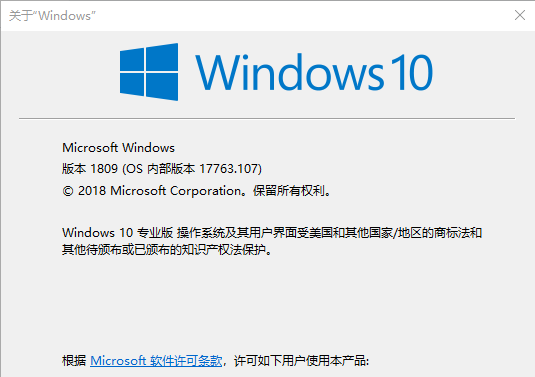This screenshot has height=377, width=535.
Task: Click the OS build number 17763.107
Action: tap(229, 169)
